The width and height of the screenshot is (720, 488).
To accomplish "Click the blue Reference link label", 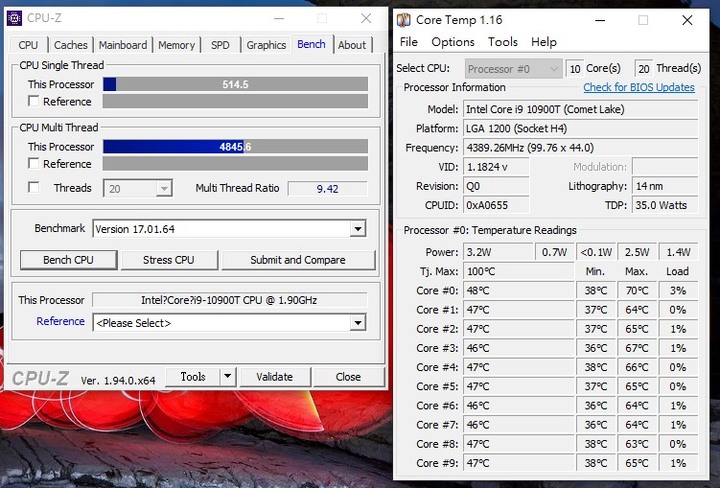I will tap(60, 321).
